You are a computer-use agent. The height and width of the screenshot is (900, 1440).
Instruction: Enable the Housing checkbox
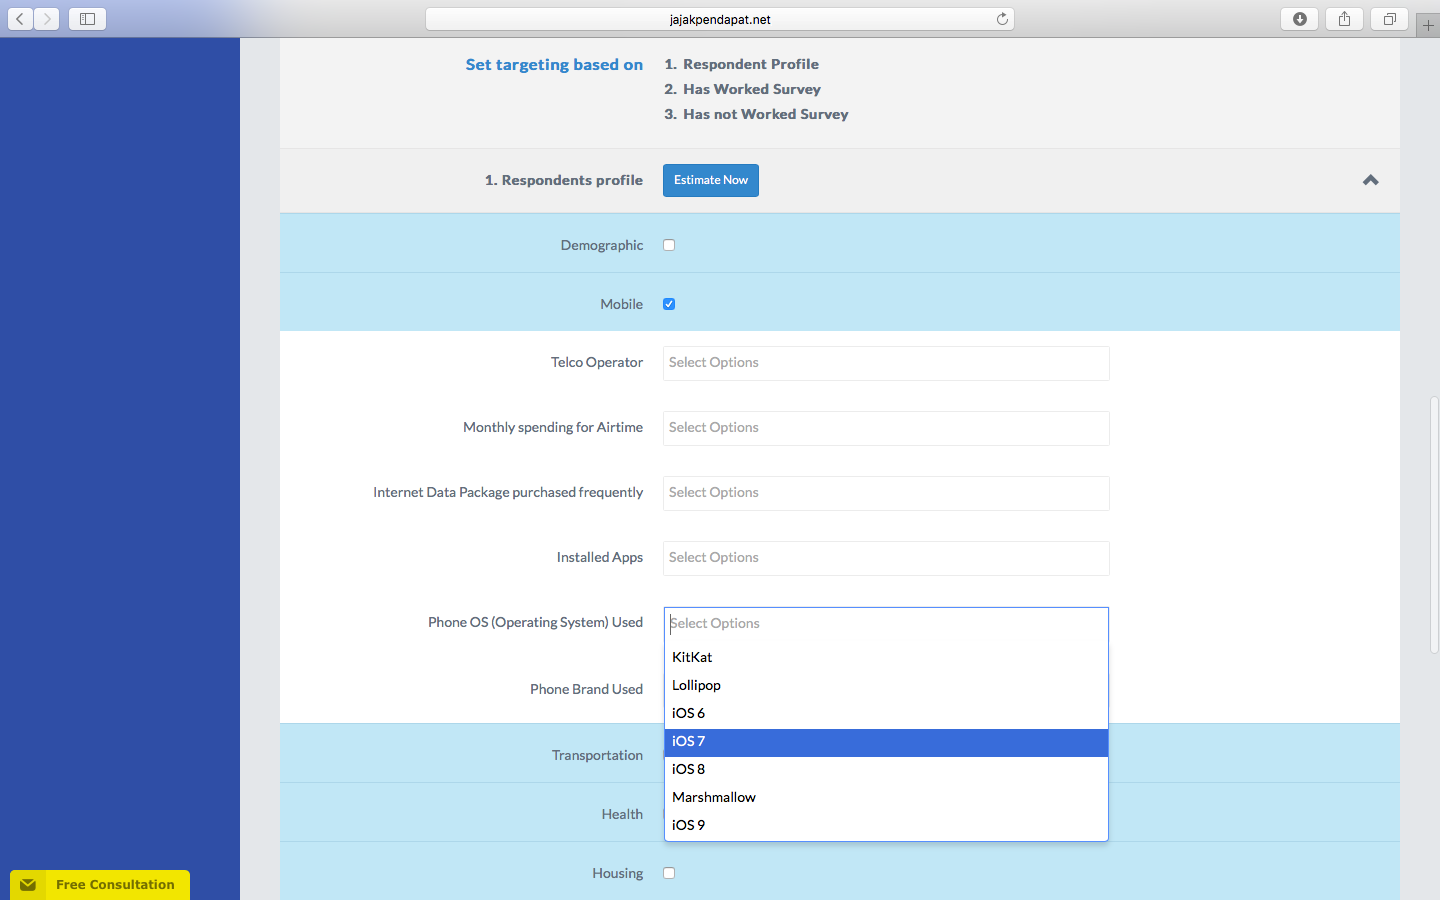click(x=668, y=873)
